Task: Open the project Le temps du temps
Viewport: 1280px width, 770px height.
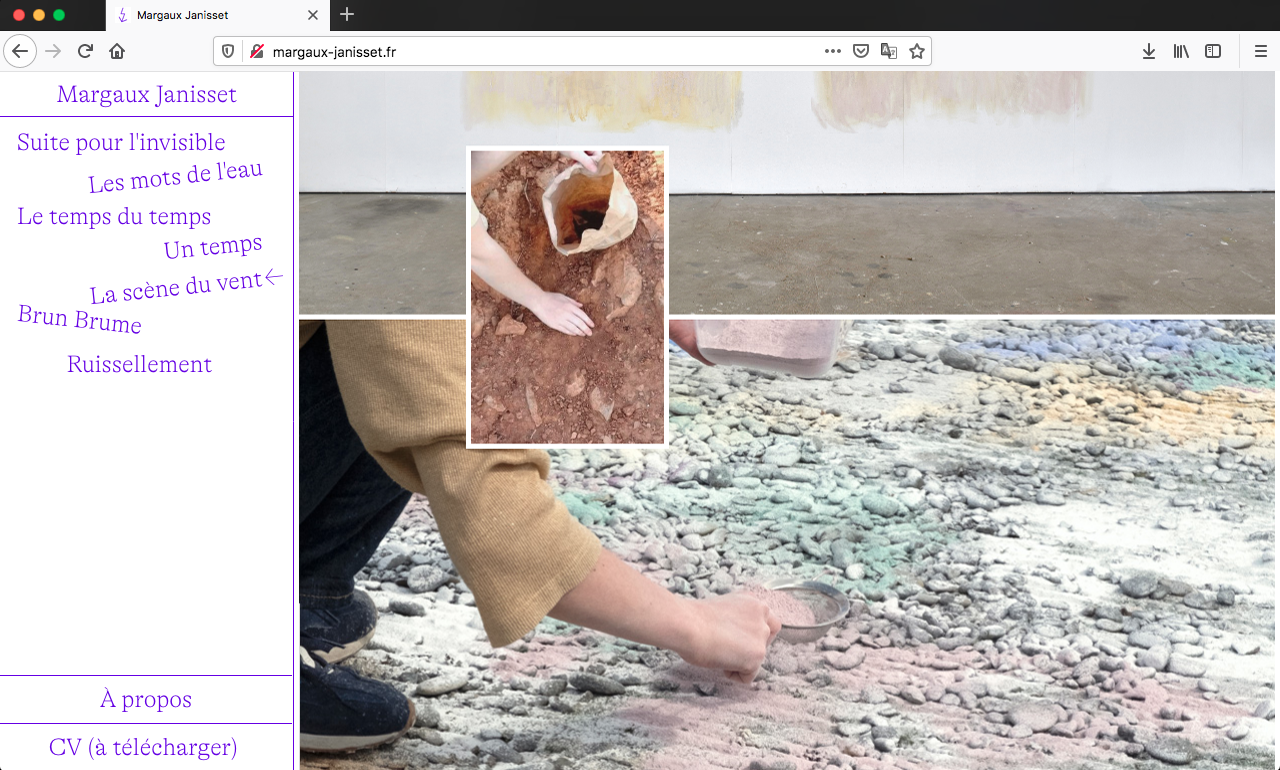Action: click(x=114, y=216)
